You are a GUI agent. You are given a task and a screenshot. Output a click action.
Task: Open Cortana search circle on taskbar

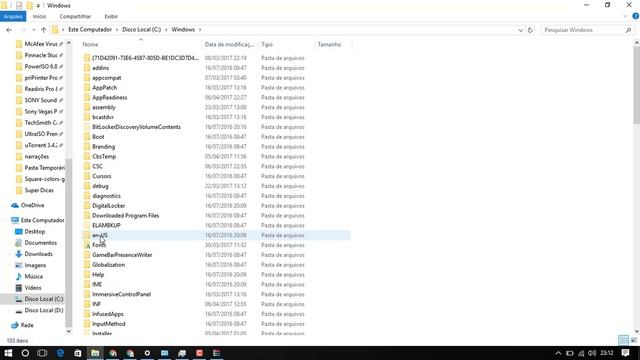point(25,353)
